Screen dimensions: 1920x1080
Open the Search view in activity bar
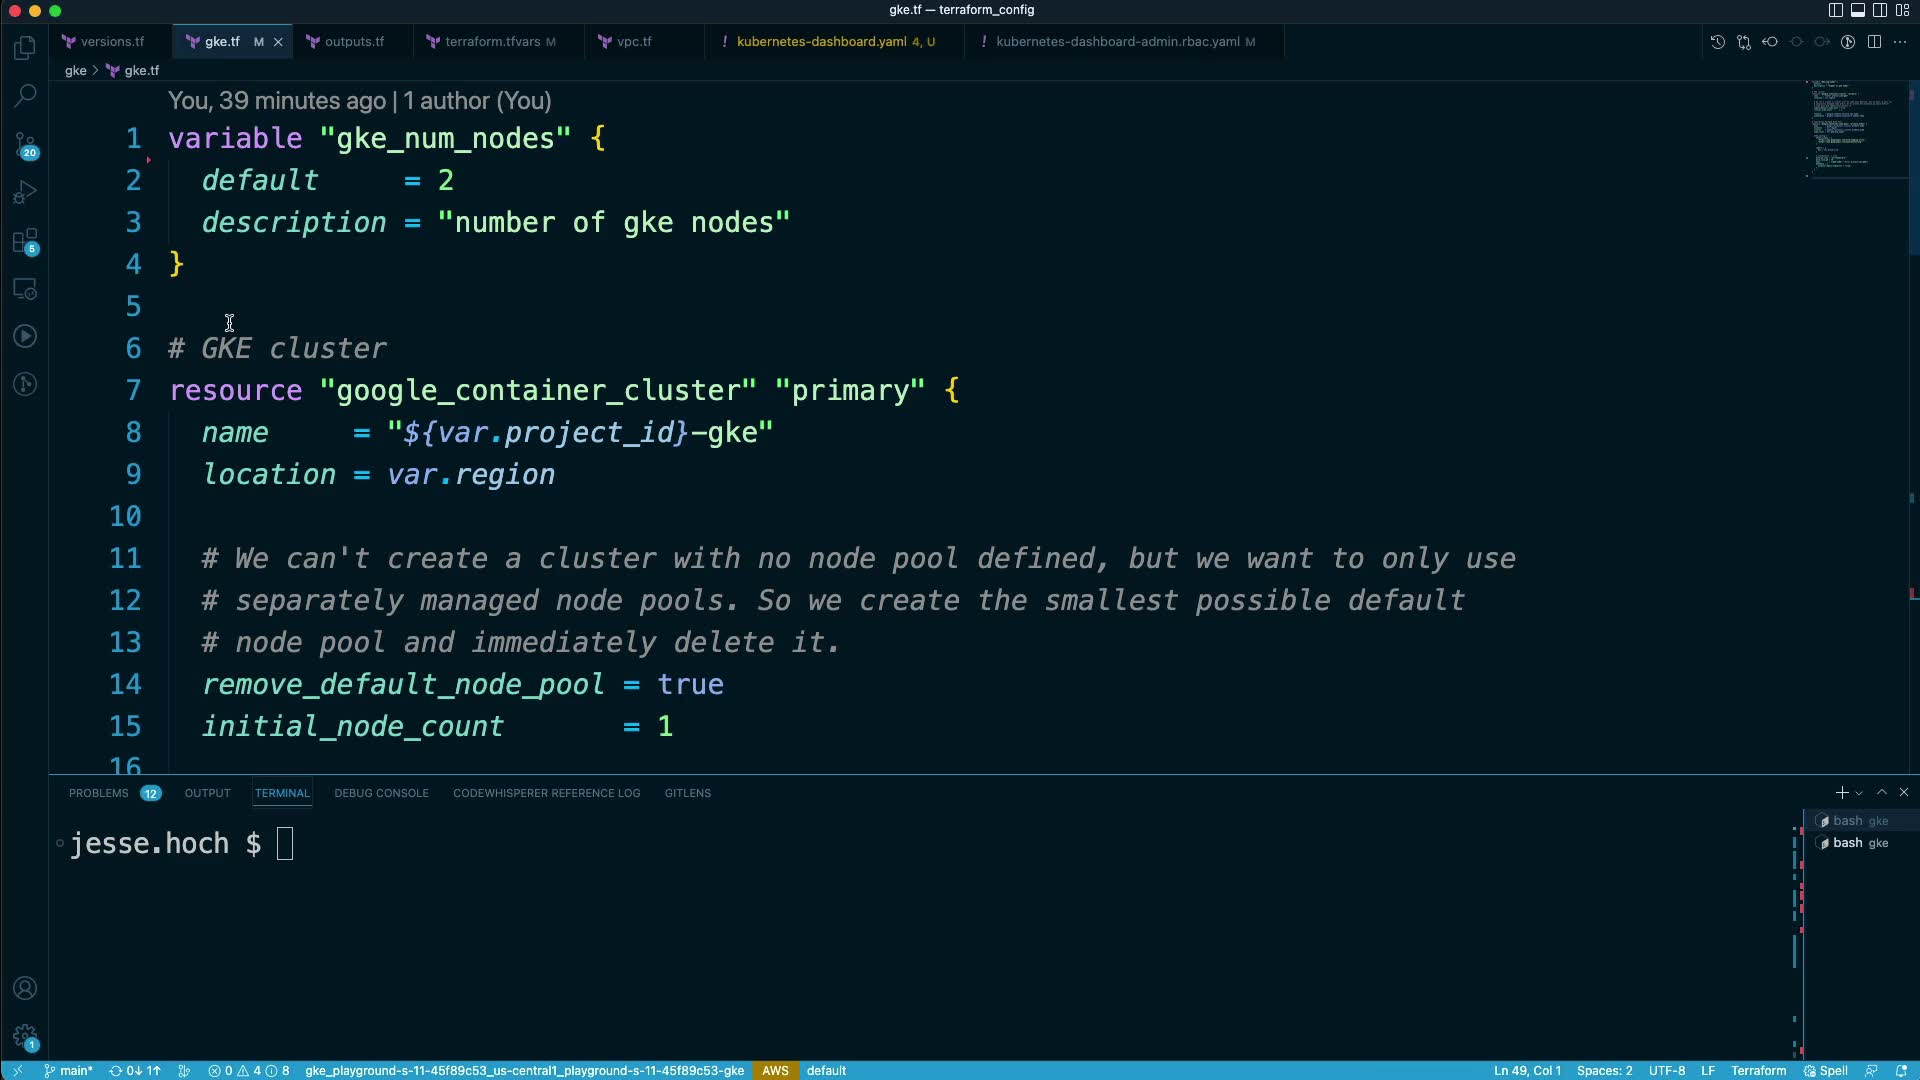tap(25, 96)
